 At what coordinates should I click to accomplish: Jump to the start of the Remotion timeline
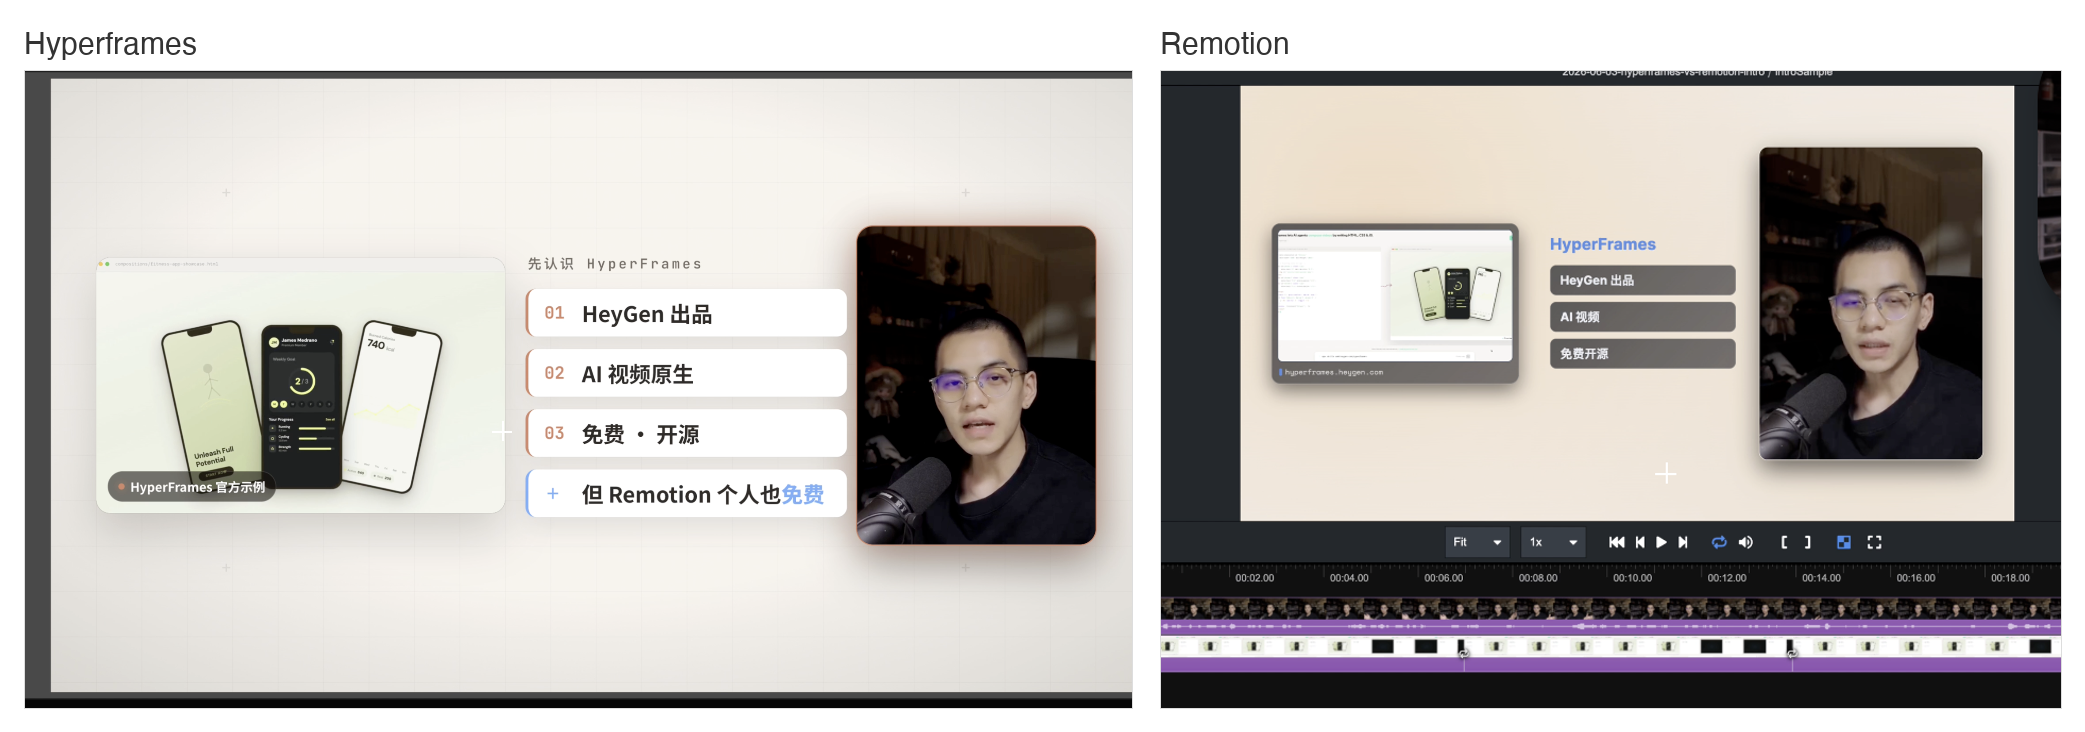[x=1616, y=542]
